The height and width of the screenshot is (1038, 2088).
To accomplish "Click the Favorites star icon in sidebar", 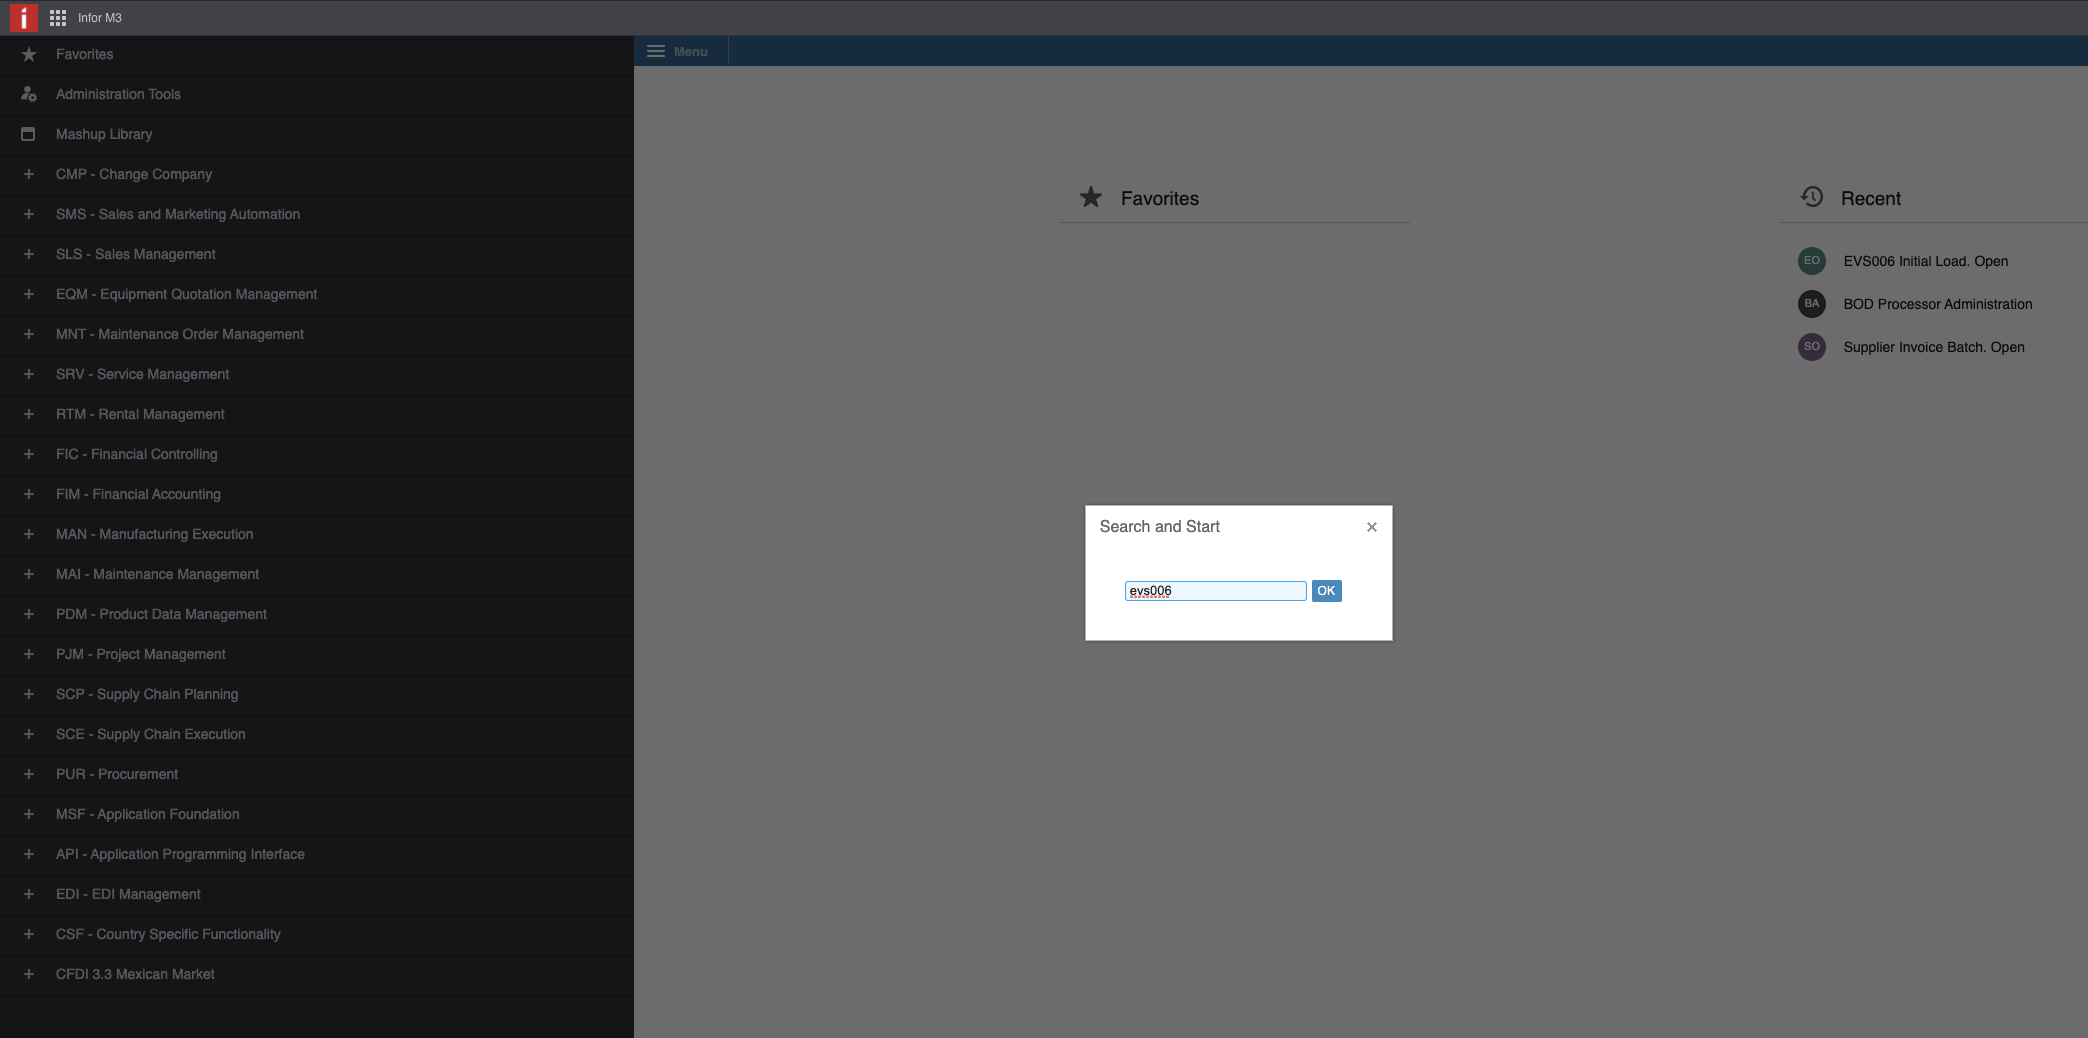I will tap(29, 55).
